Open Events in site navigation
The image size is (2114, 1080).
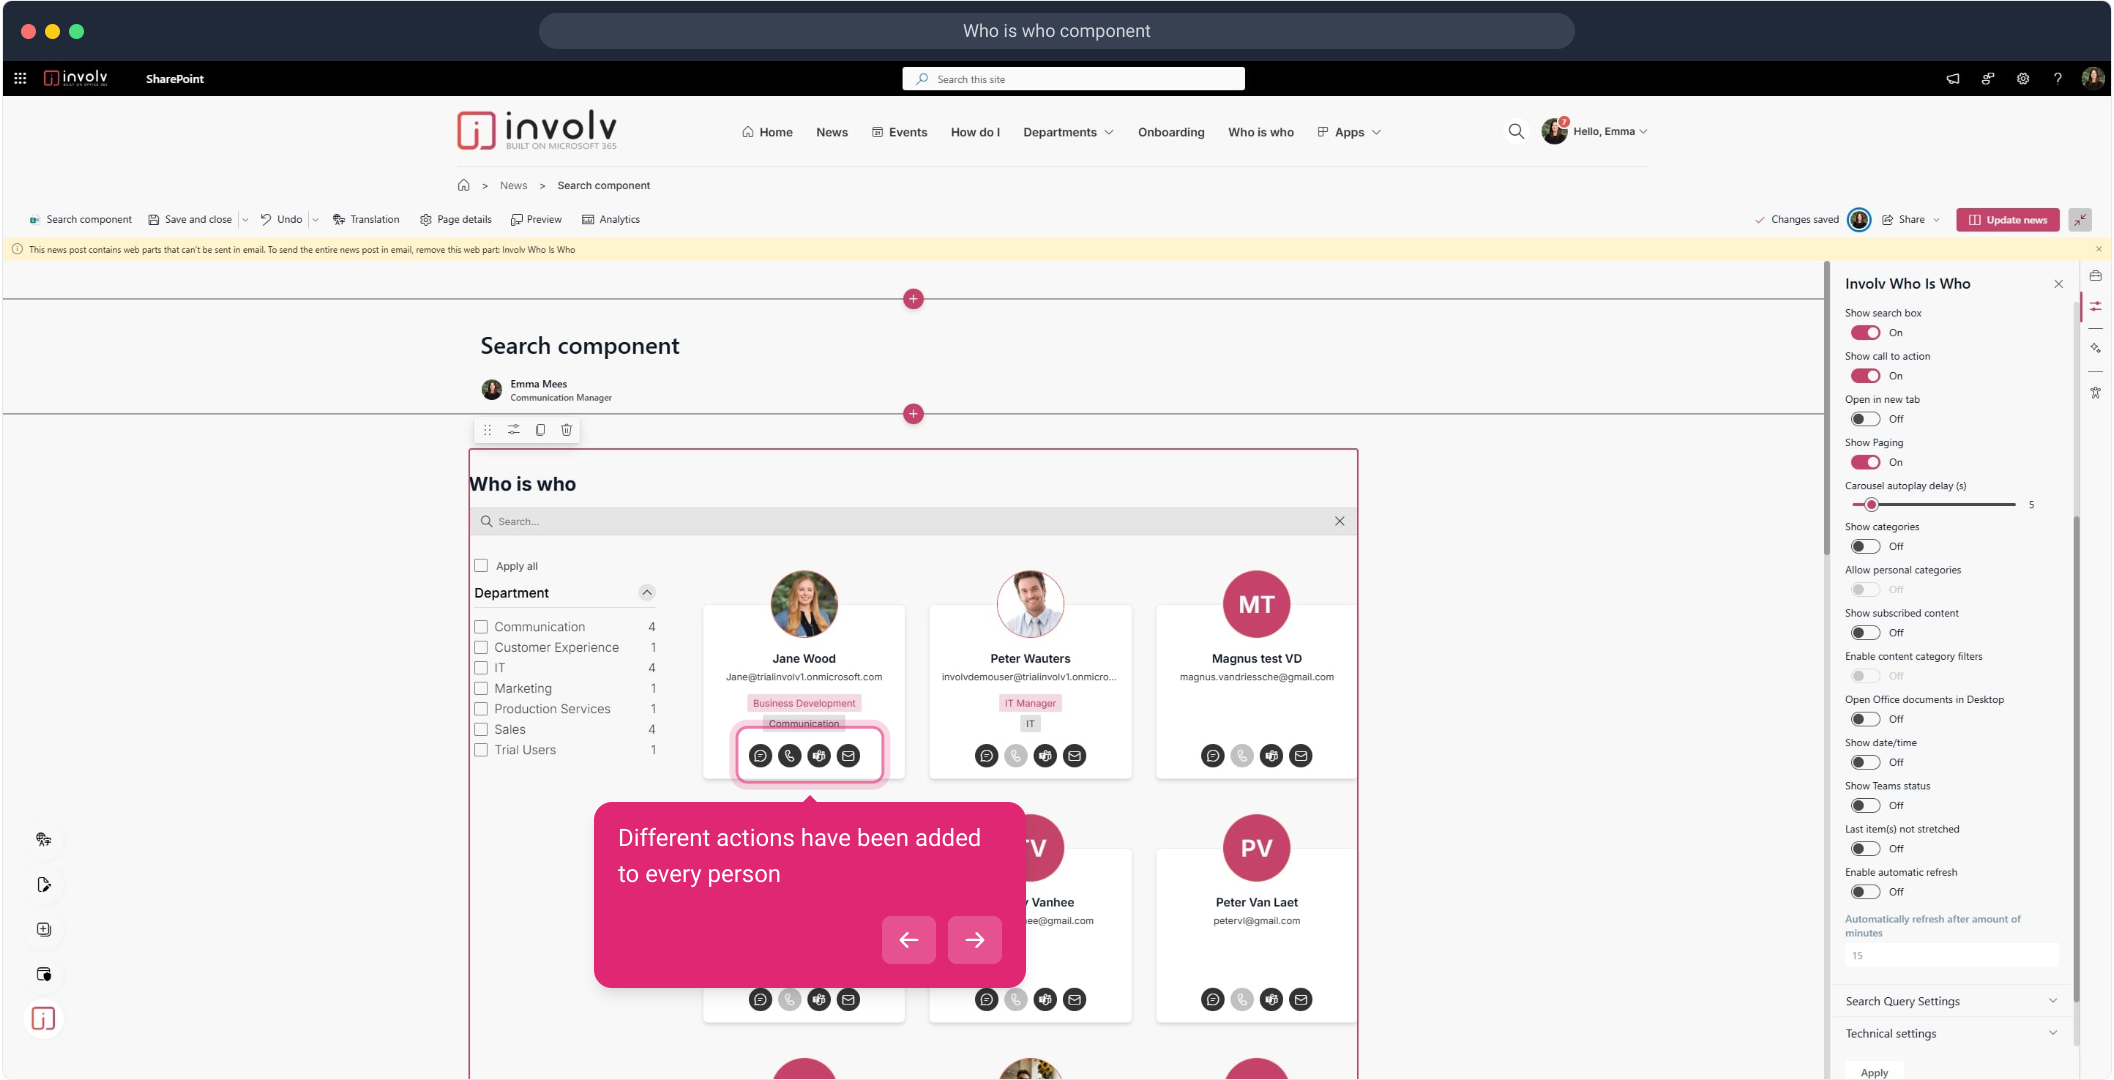(x=899, y=132)
